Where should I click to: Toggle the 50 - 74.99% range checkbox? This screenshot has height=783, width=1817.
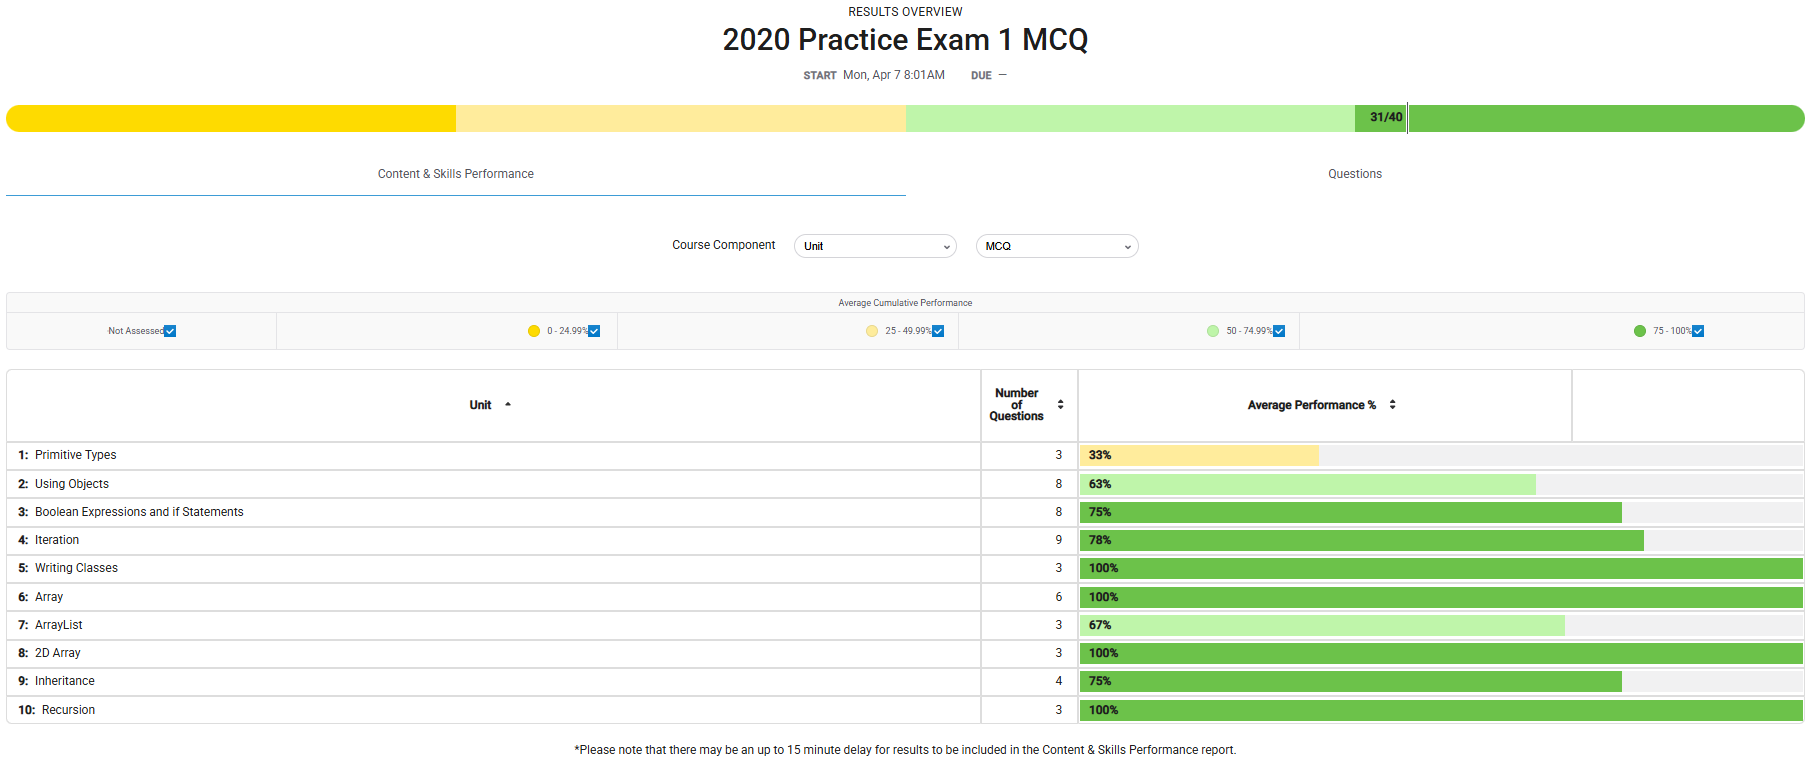(1279, 331)
